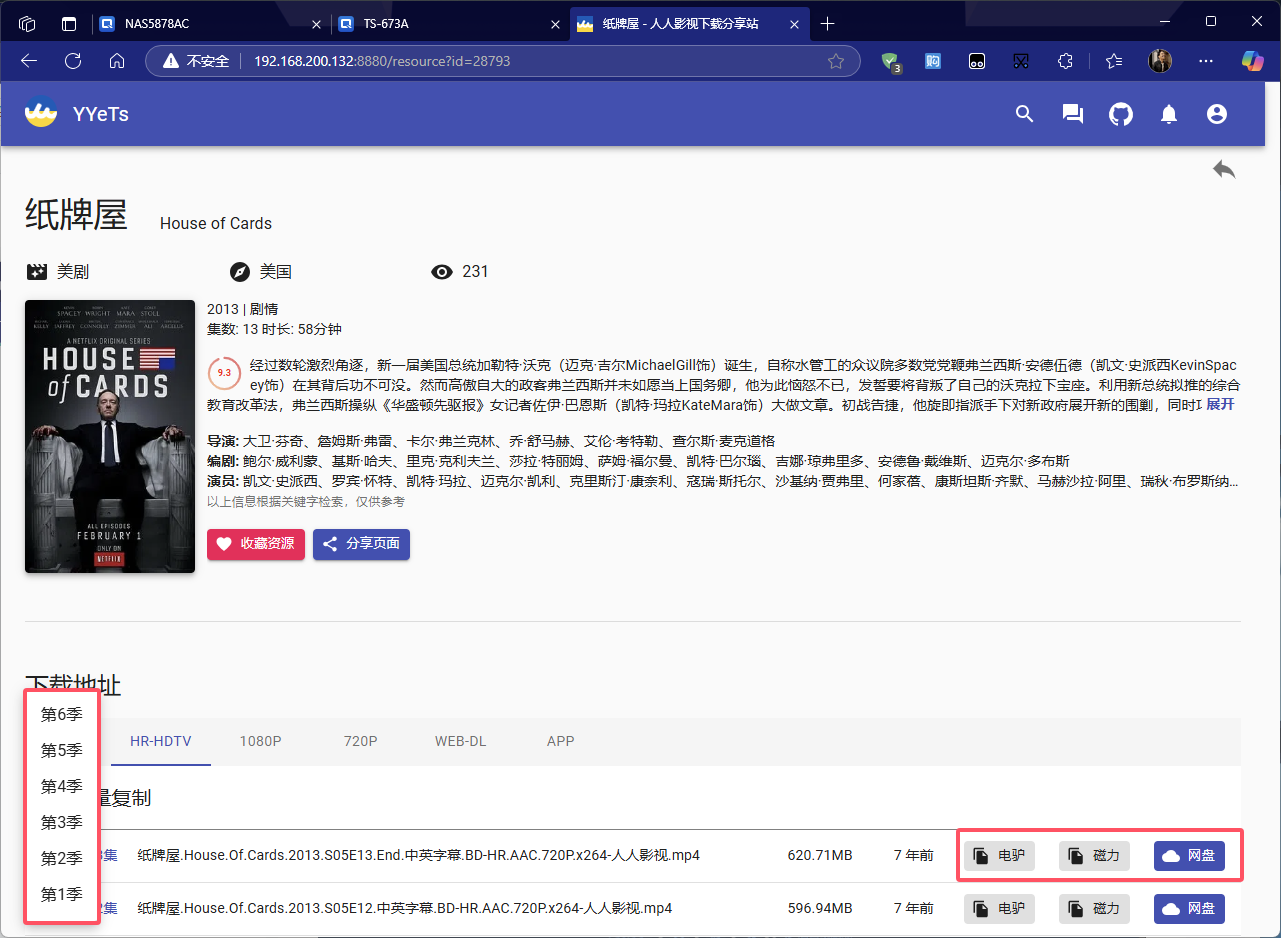Open the search icon in YYeTs header
This screenshot has height=938, width=1281.
pyautogui.click(x=1024, y=114)
